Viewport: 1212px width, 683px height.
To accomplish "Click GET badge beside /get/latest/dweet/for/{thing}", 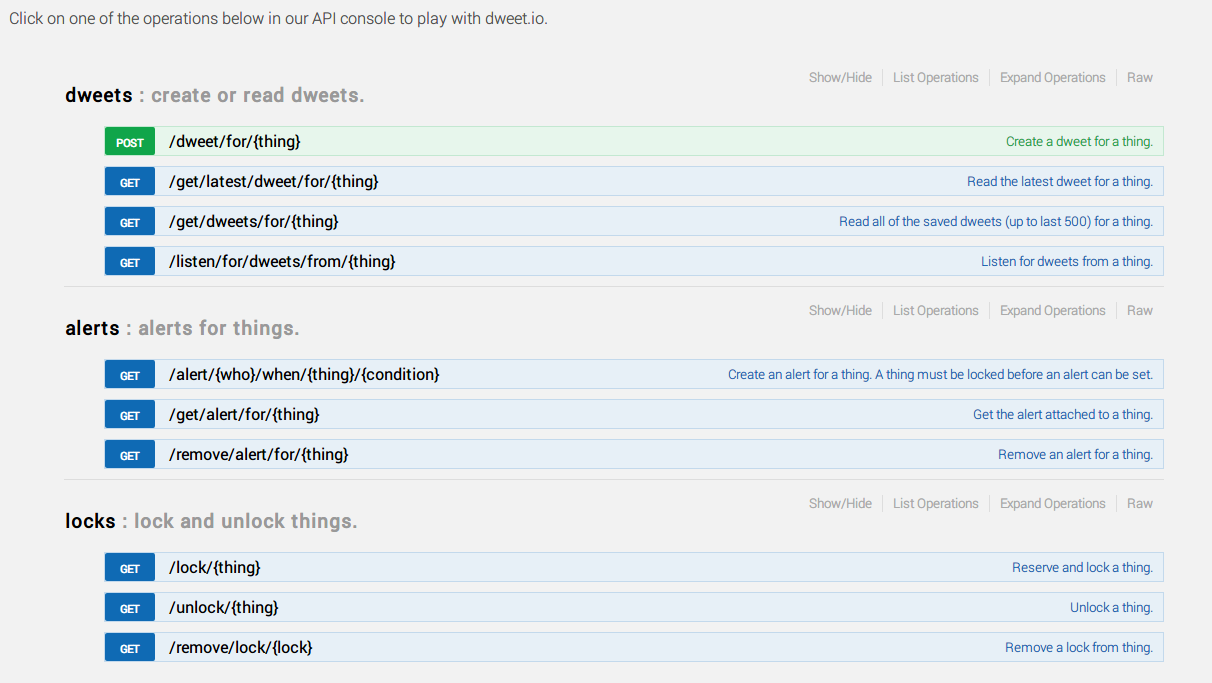I will coord(130,182).
